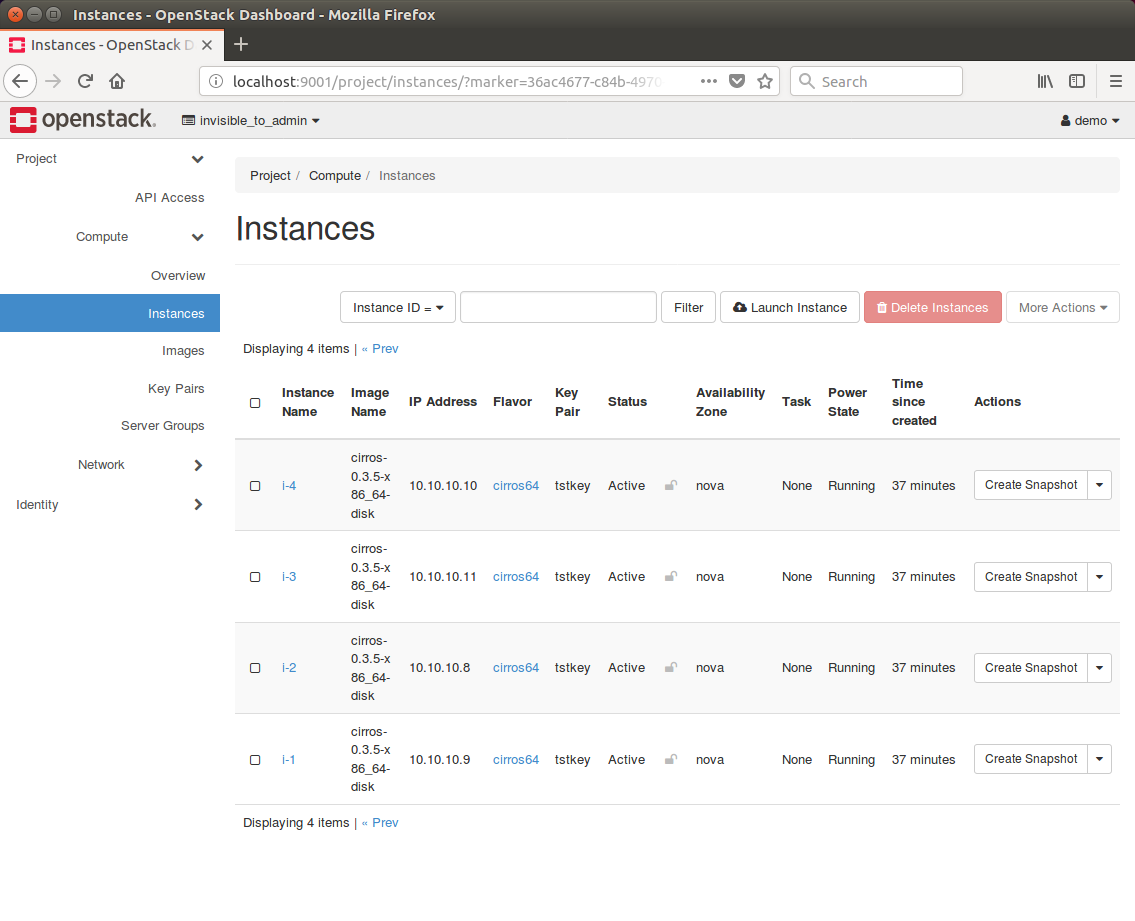Focus the instance filter text field
The image size is (1135, 921).
[558, 308]
